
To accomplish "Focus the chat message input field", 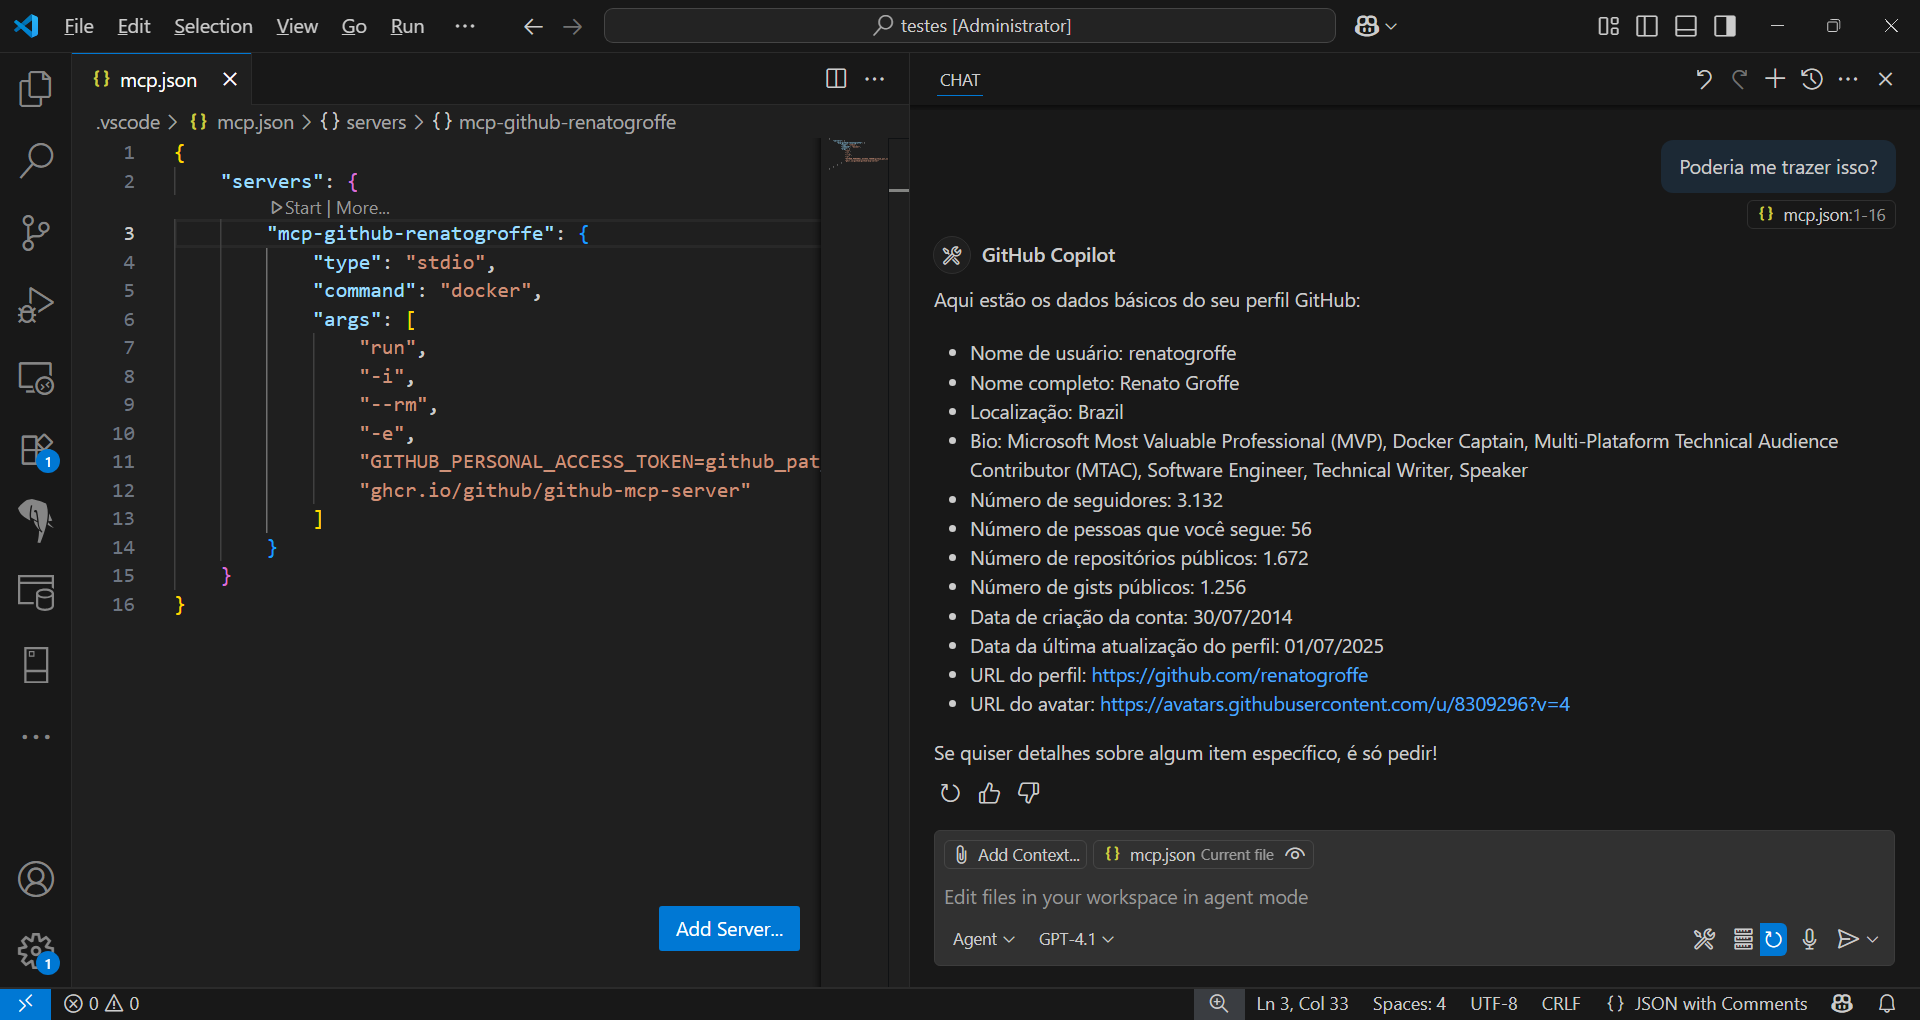I will pos(1414,897).
